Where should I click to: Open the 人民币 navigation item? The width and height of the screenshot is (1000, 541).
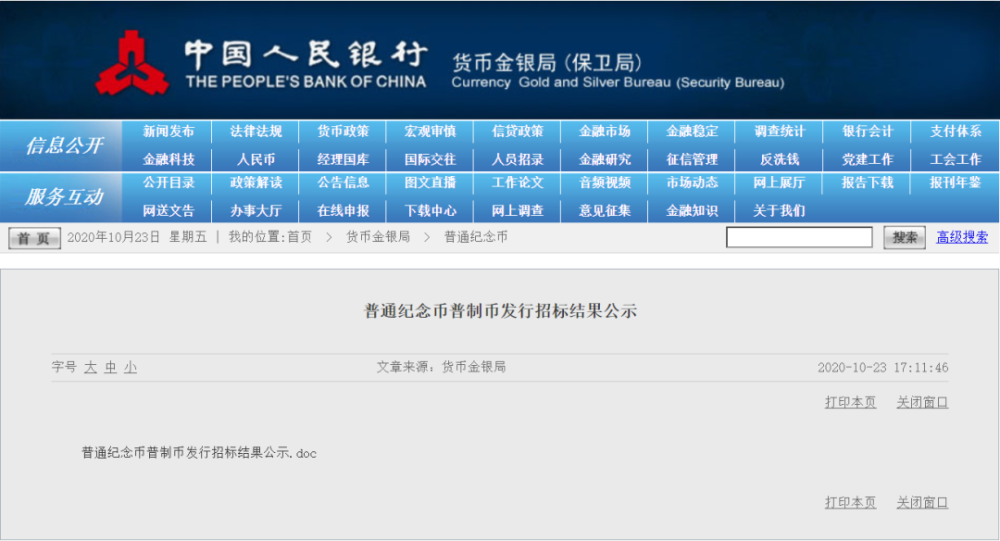click(x=256, y=159)
